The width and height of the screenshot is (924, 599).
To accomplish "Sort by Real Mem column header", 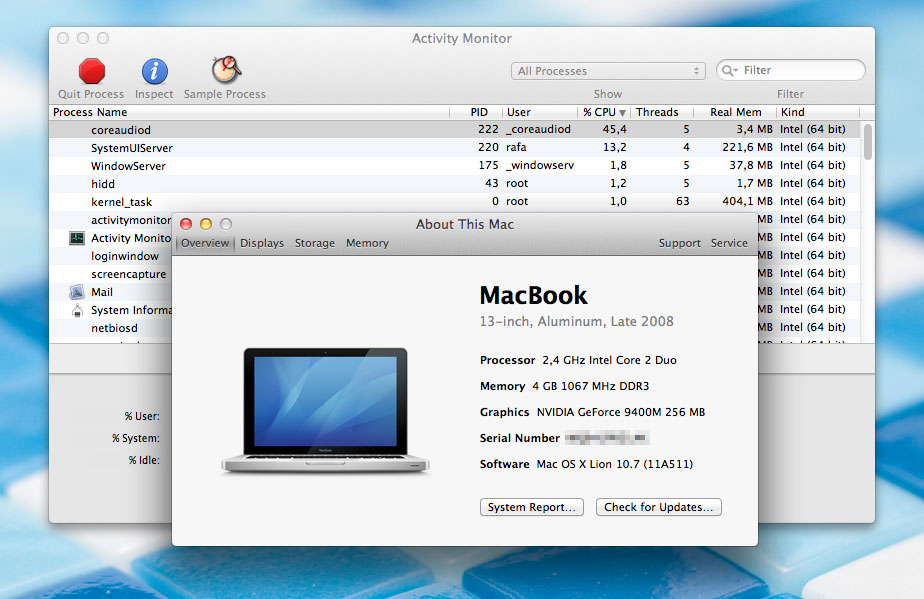I will (x=735, y=112).
